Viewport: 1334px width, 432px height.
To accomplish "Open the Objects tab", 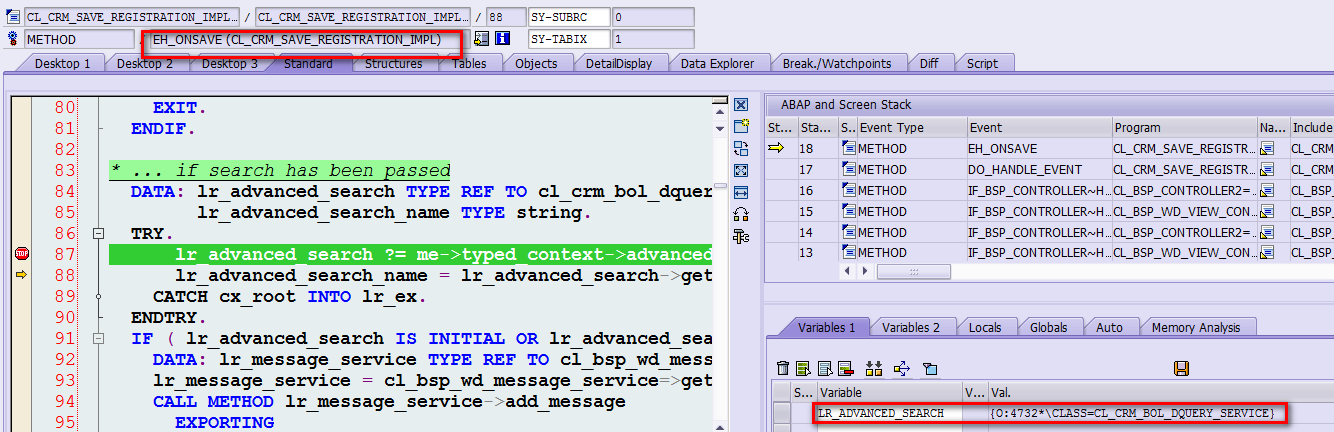I will click(536, 63).
